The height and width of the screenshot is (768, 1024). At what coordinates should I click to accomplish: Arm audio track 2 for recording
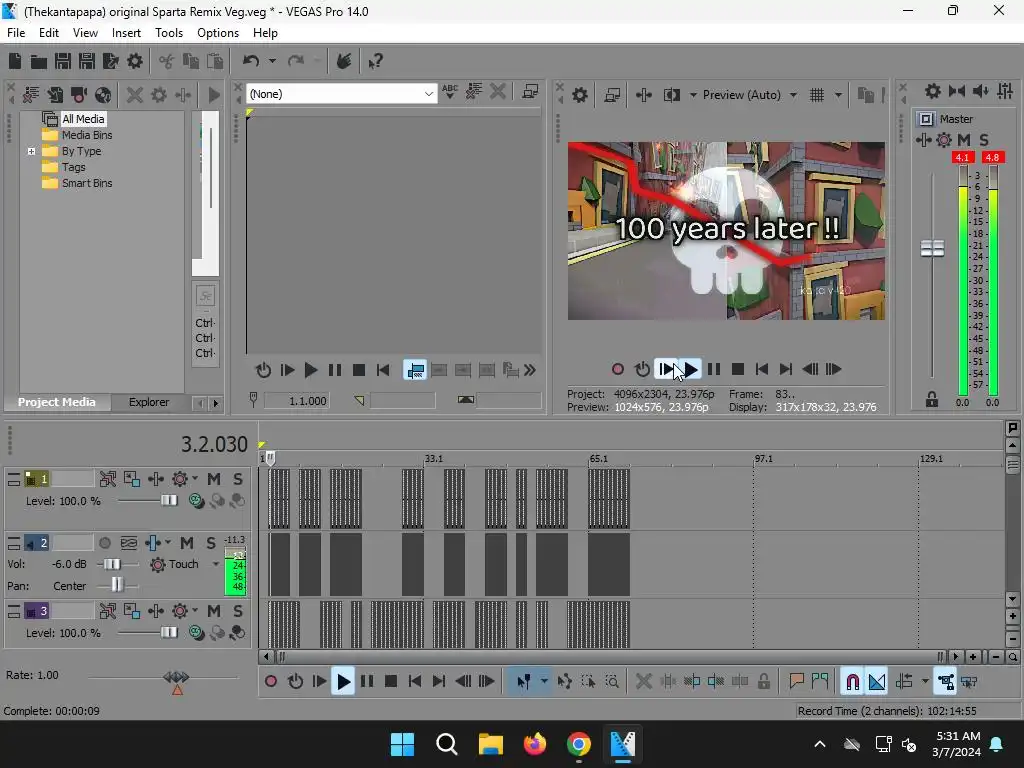[104, 543]
